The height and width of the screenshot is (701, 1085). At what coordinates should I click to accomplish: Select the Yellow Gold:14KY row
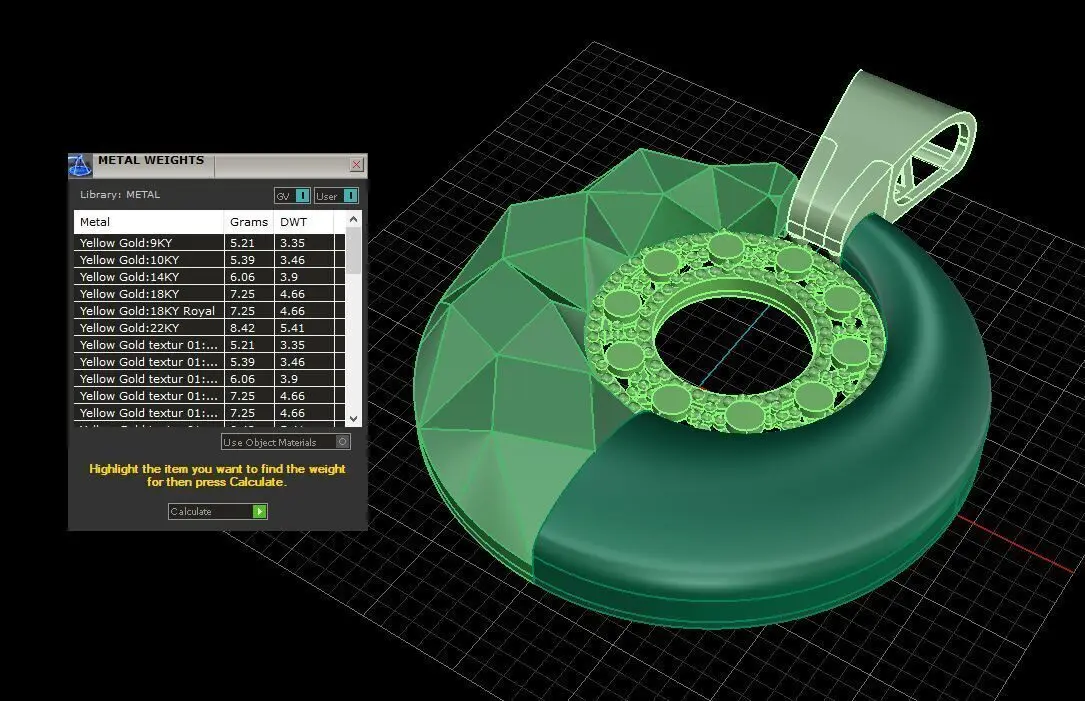210,277
